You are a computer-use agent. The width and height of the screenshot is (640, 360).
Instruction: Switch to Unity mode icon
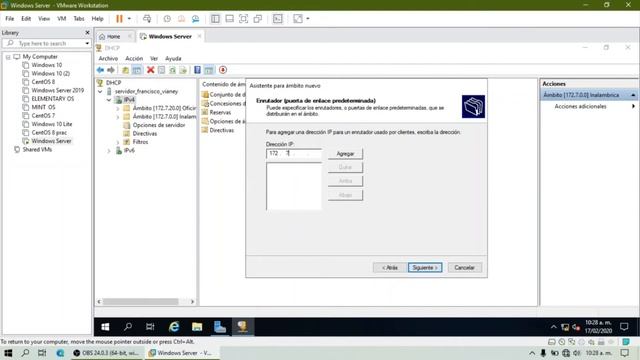(258, 19)
